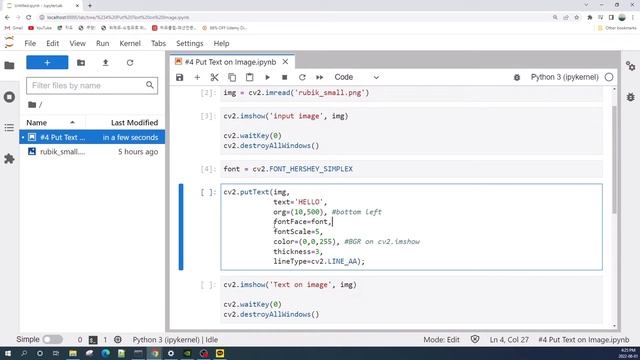
Task: Open the right sidebar debugger panel
Action: [x=631, y=97]
